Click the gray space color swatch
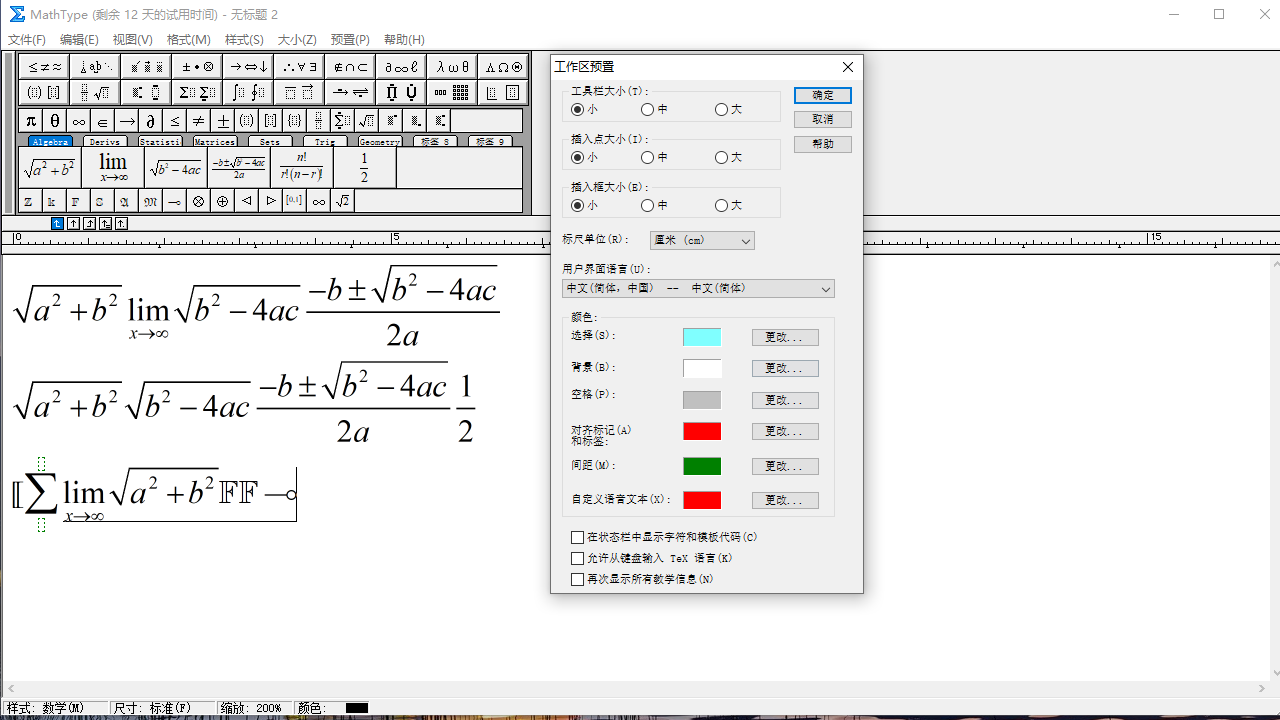The width and height of the screenshot is (1280, 720). pos(702,400)
